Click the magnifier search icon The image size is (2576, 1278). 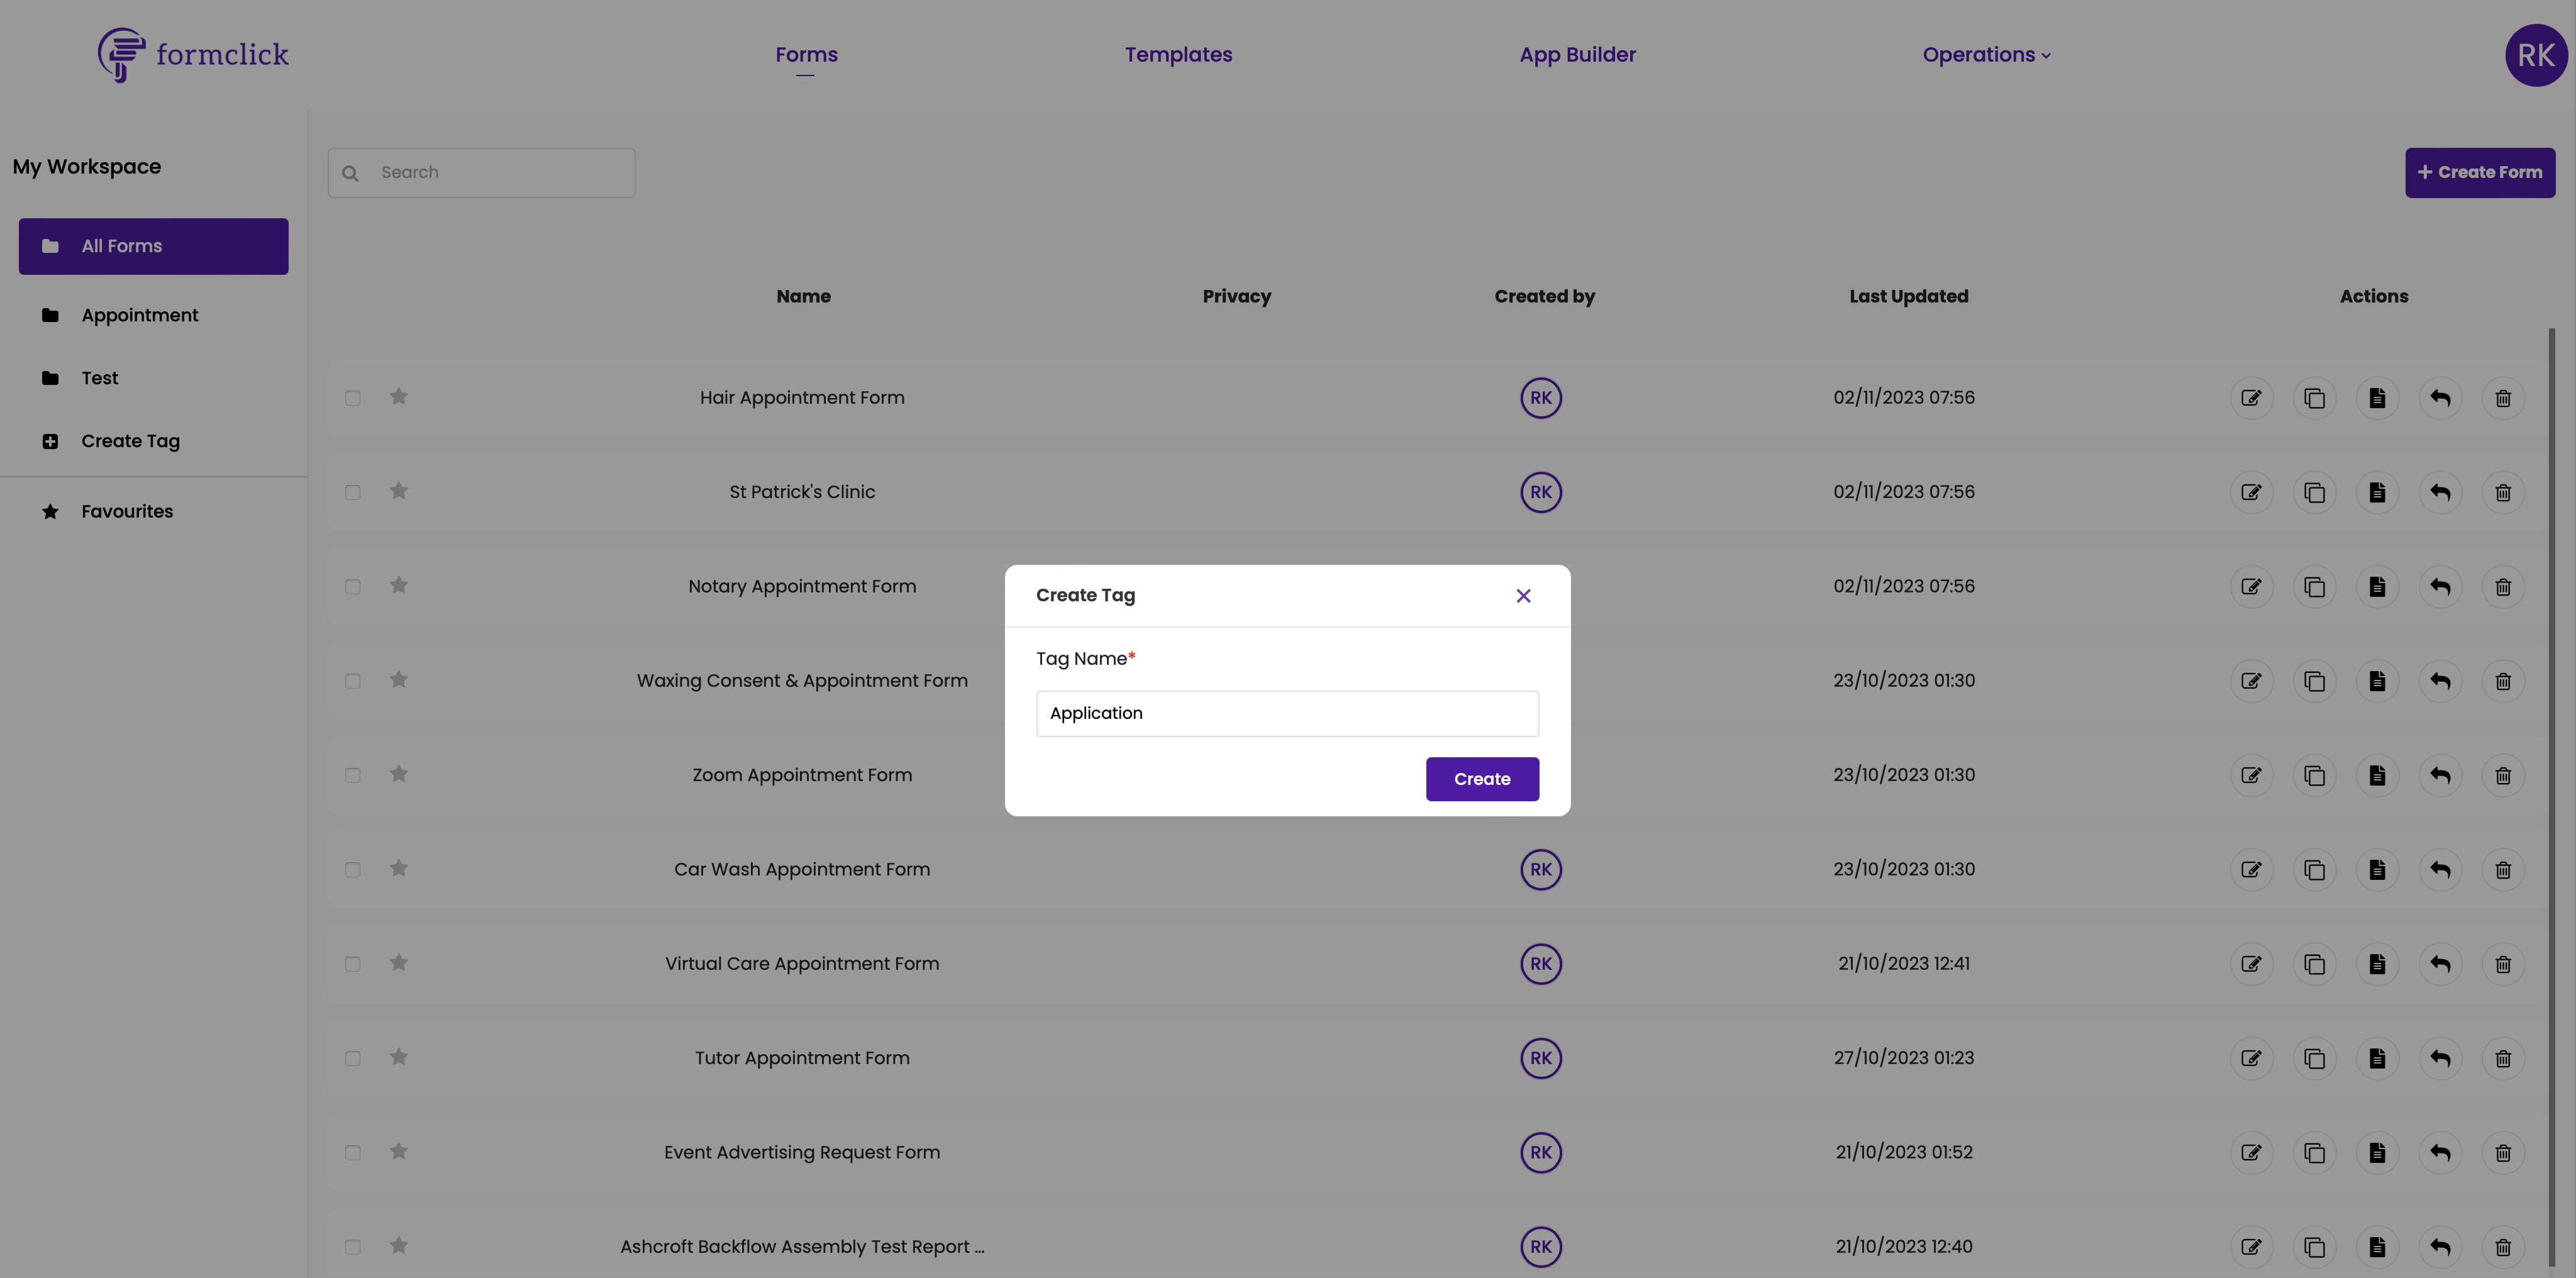click(x=350, y=174)
